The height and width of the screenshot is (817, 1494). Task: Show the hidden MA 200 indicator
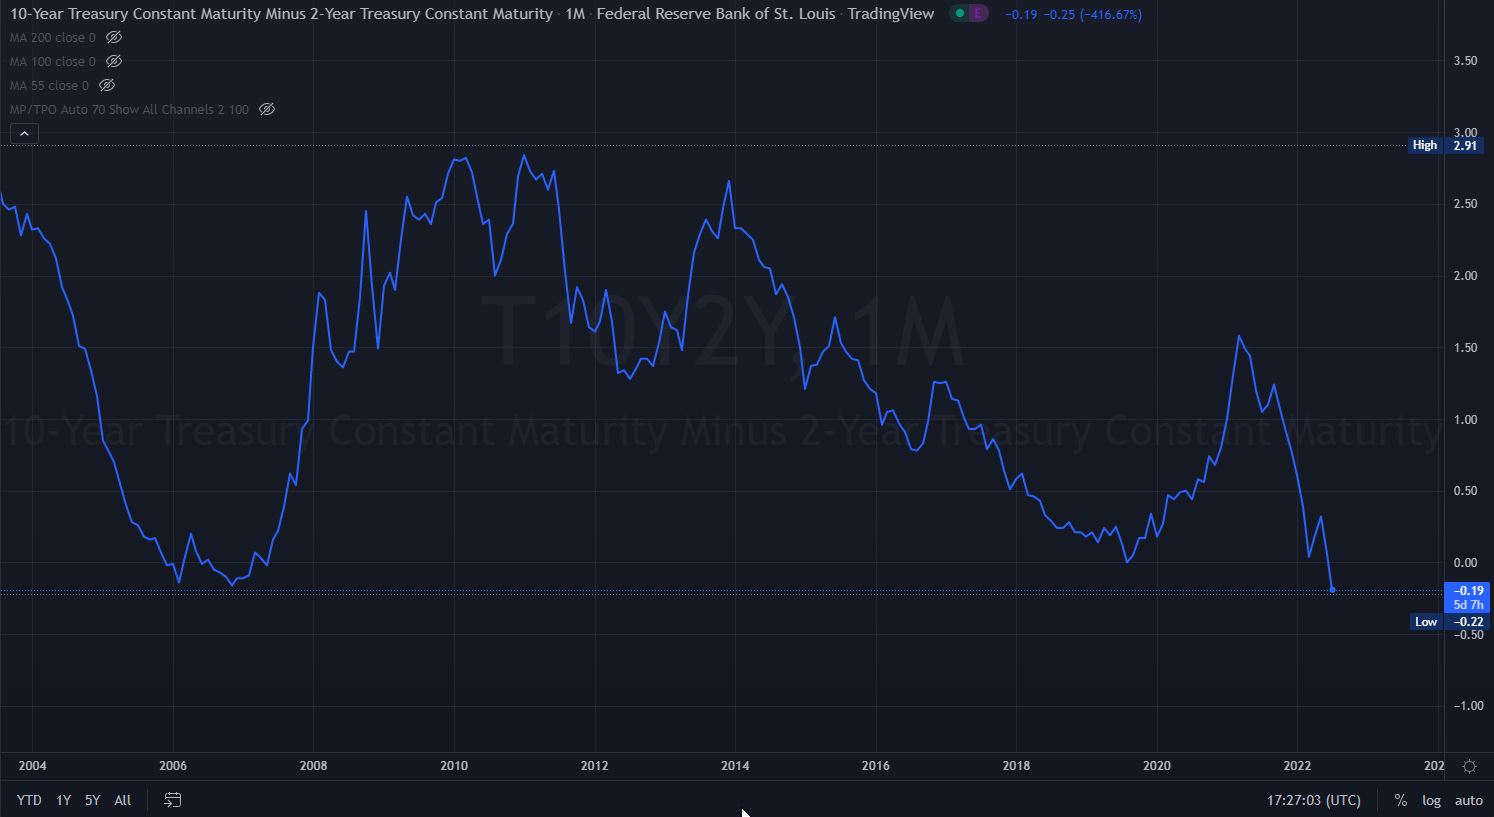click(x=114, y=37)
